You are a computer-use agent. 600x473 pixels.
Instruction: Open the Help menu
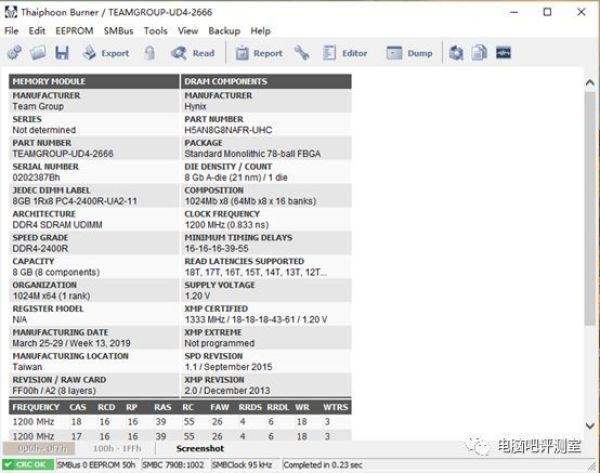[261, 31]
